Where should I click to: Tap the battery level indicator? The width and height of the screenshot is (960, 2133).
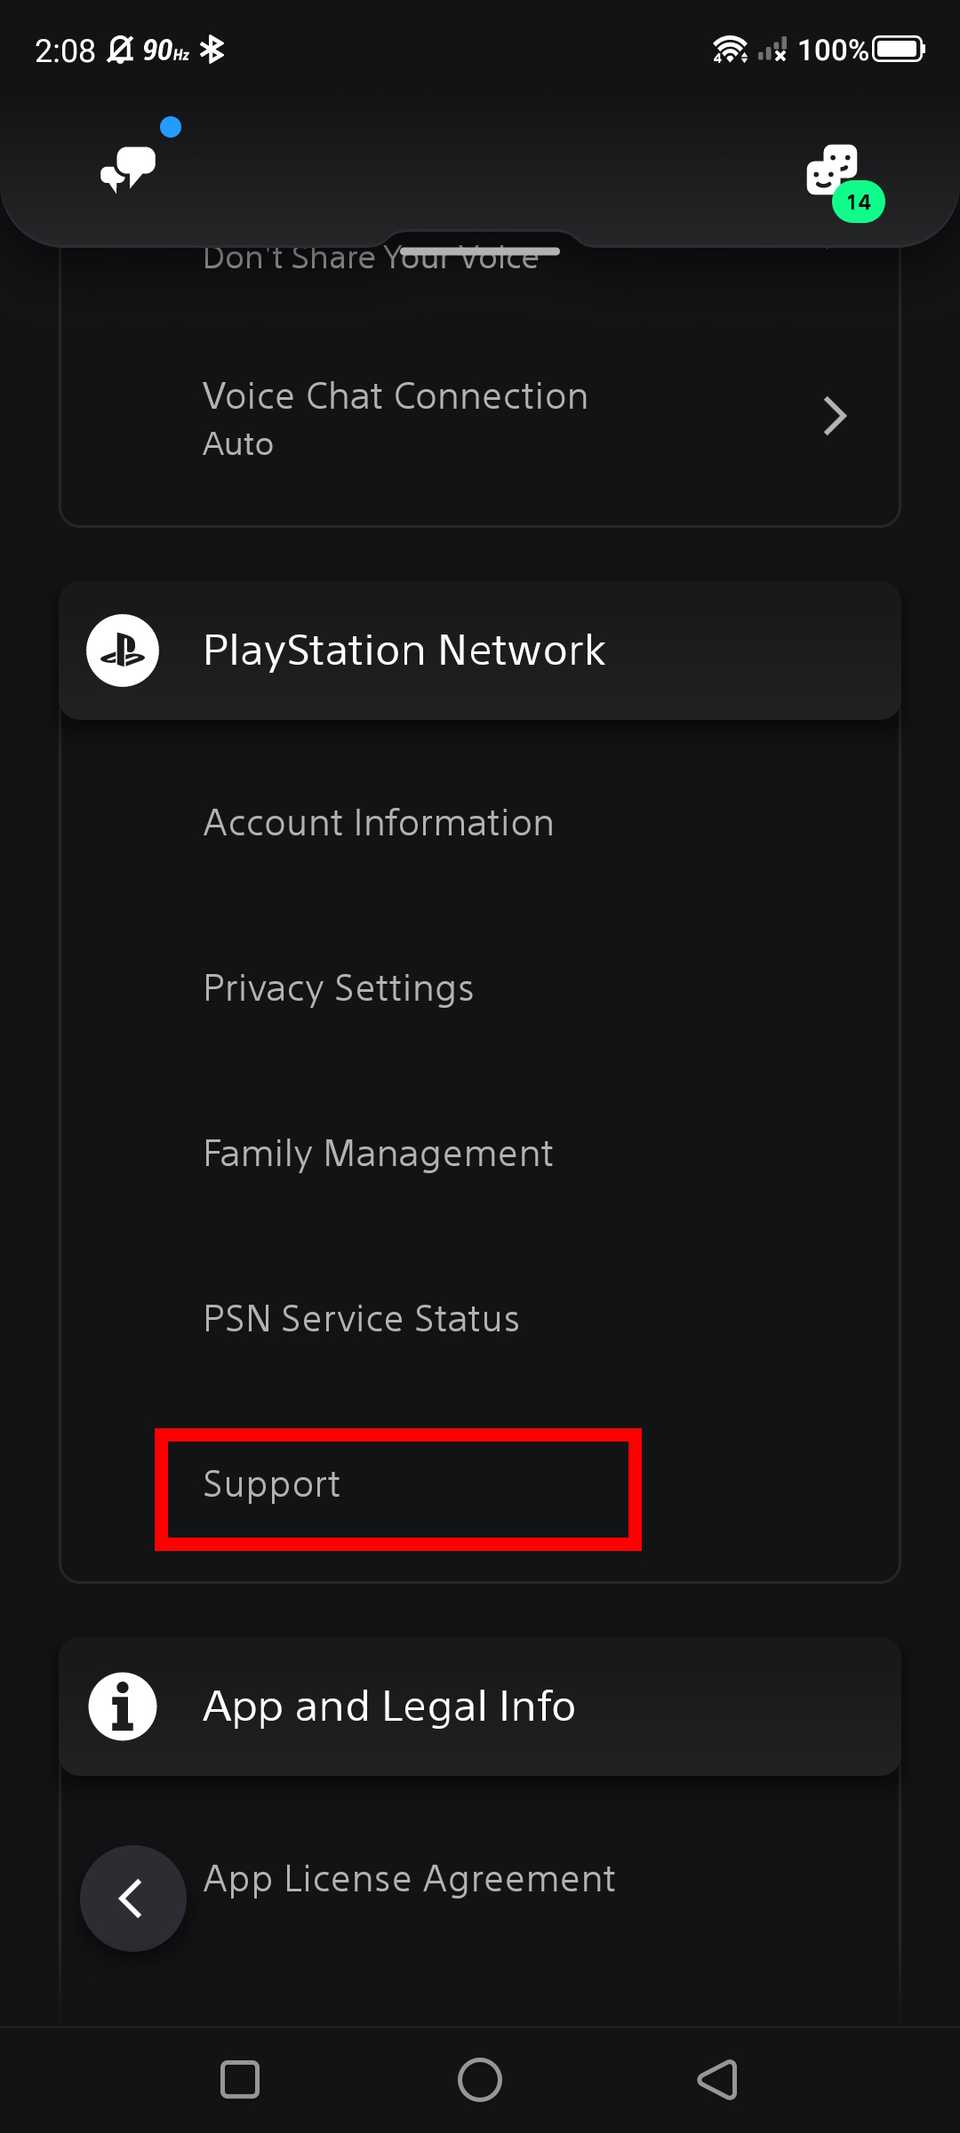(x=896, y=47)
